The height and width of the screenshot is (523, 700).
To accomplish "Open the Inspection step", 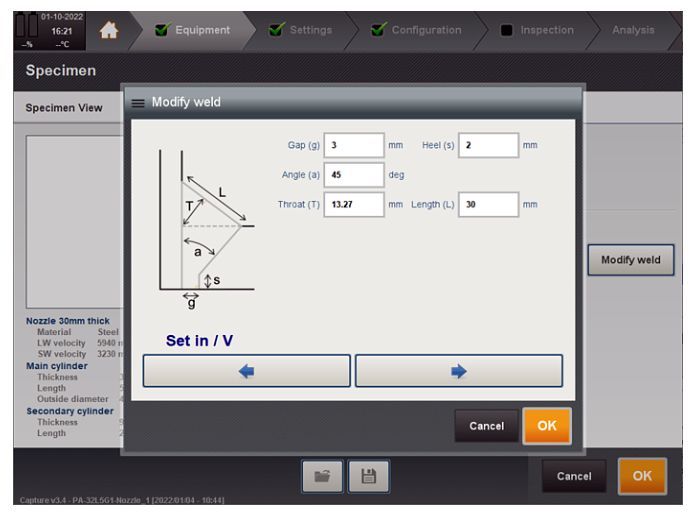I will [537, 30].
